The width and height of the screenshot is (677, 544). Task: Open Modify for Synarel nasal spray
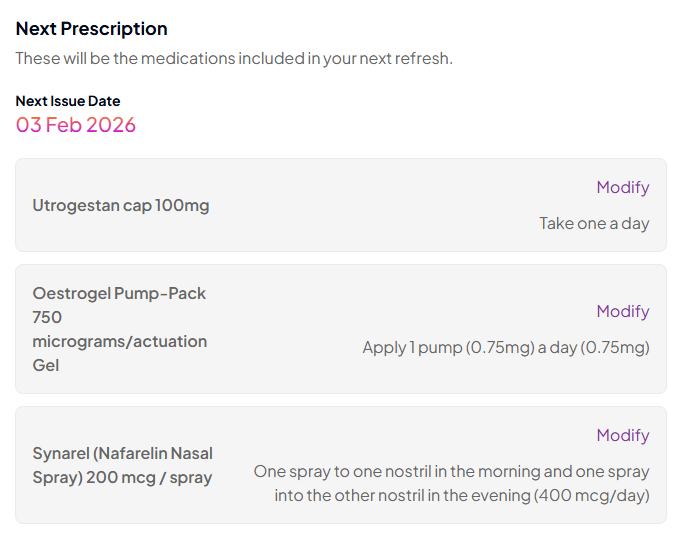[x=622, y=435]
